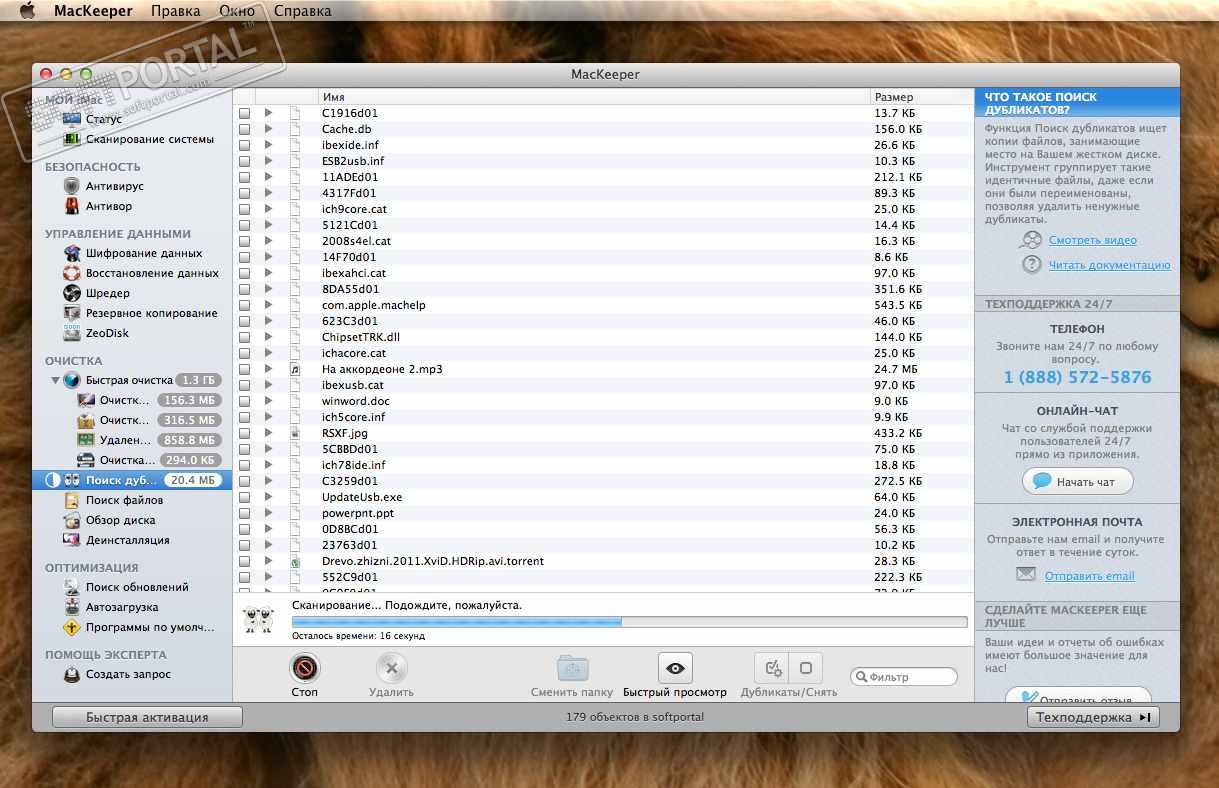Click the Снять deselect icon
Screen dimensions: 1219x788
click(806, 668)
